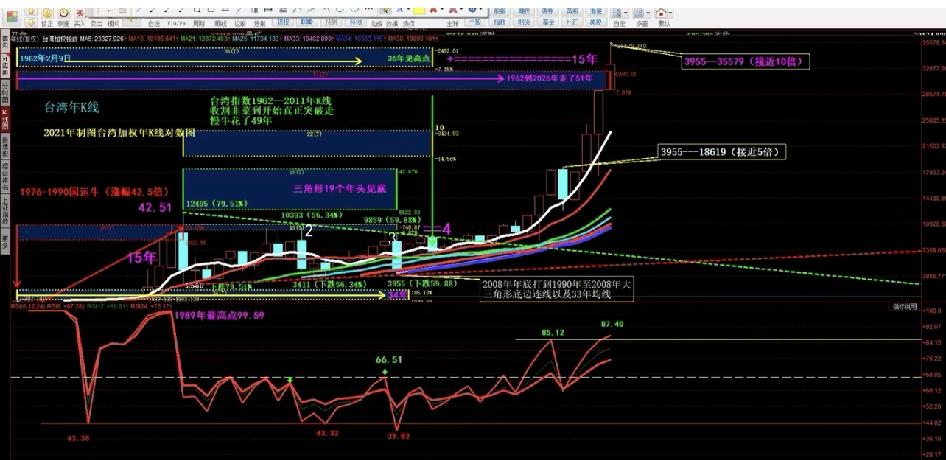The height and width of the screenshot is (460, 946).
Task: Switch to the 分时图 sidebar tab
Action: [x=4, y=92]
